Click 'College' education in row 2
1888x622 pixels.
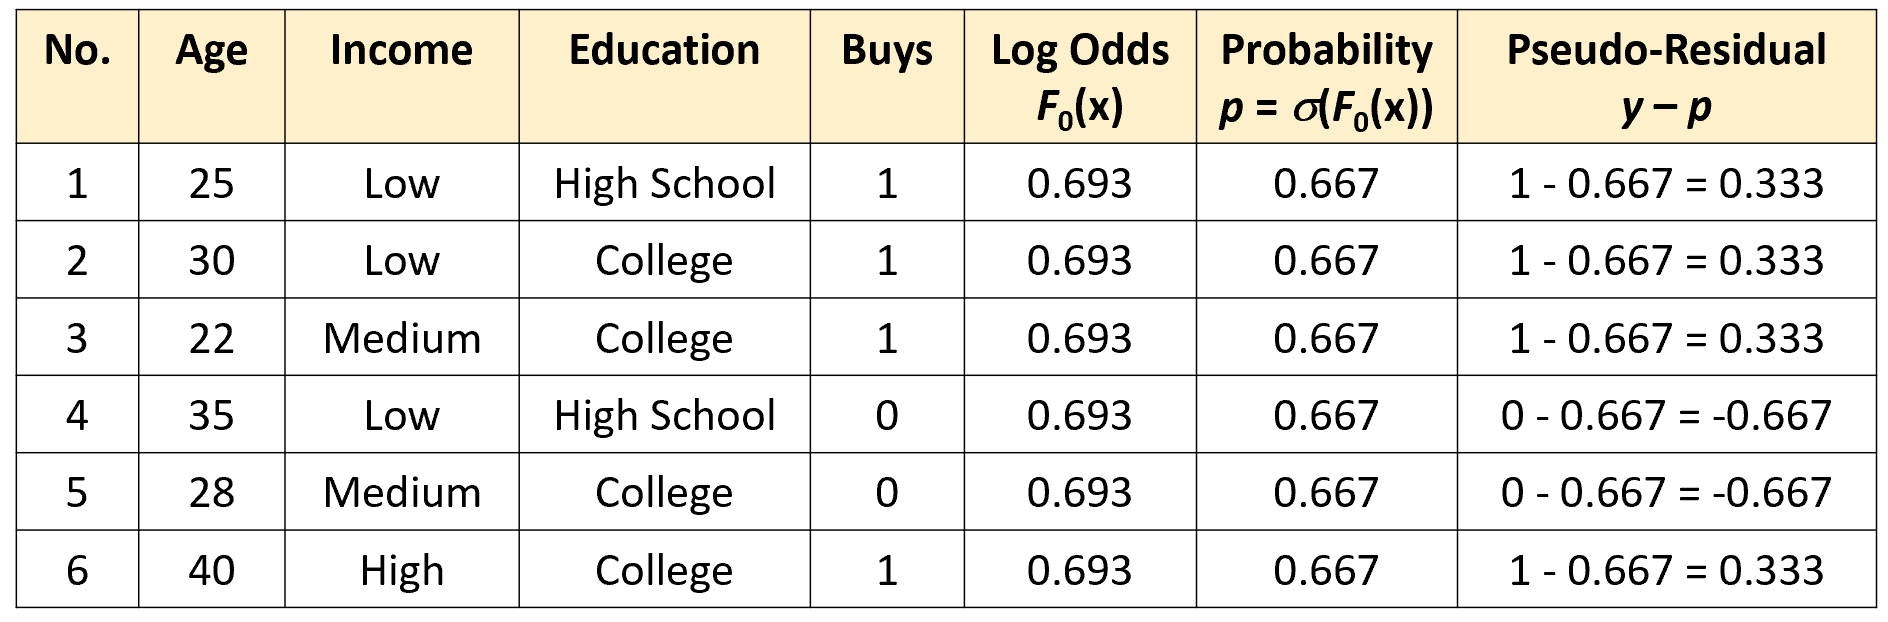[x=664, y=261]
